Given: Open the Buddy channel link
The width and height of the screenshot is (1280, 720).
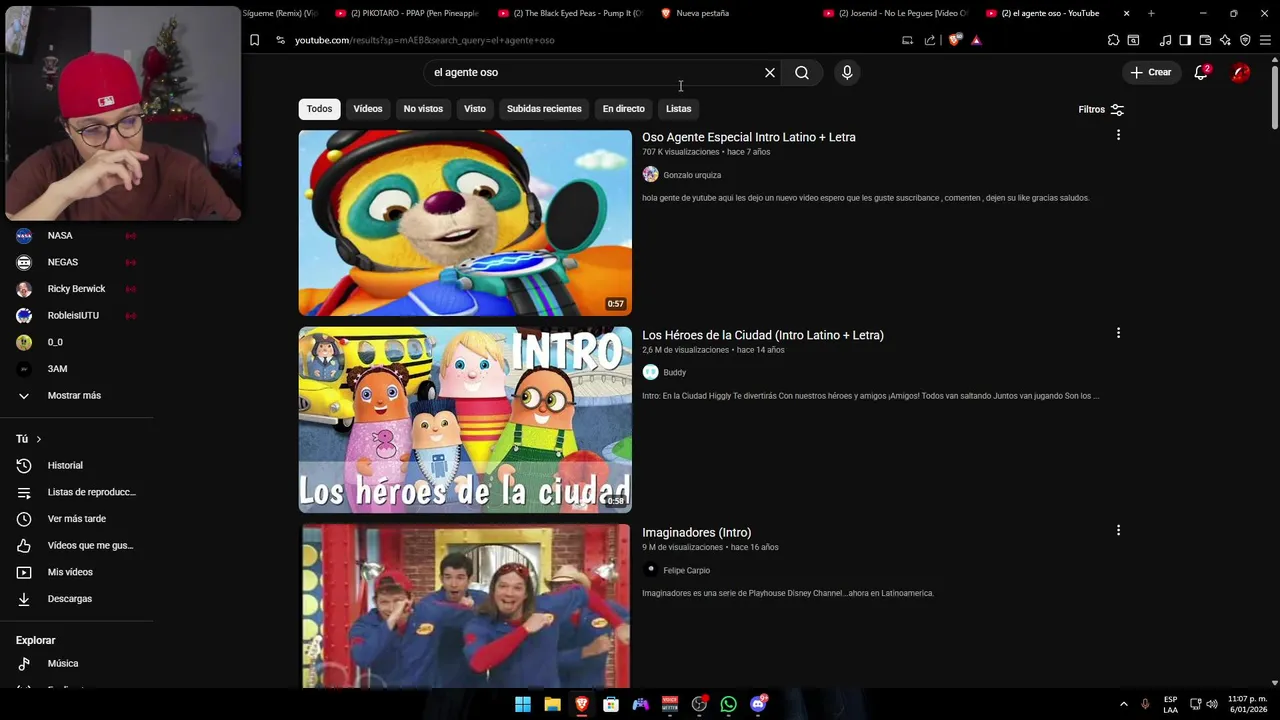Looking at the screenshot, I should click(675, 372).
